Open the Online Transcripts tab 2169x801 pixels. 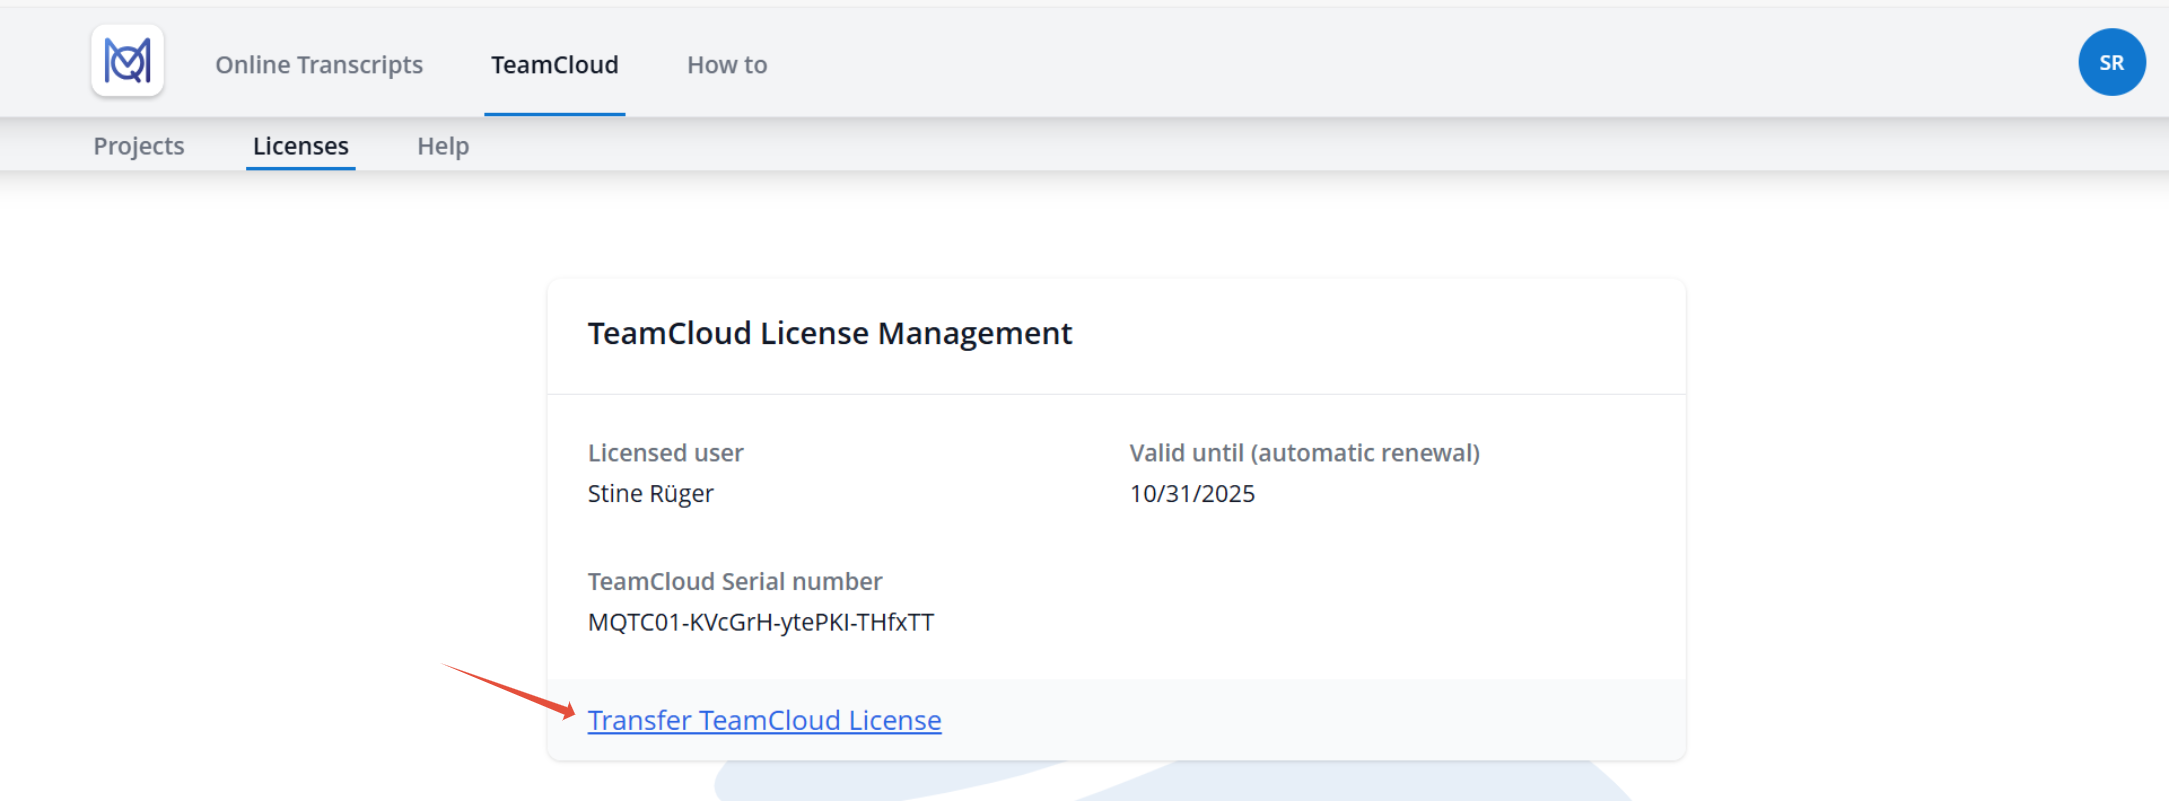(x=319, y=65)
